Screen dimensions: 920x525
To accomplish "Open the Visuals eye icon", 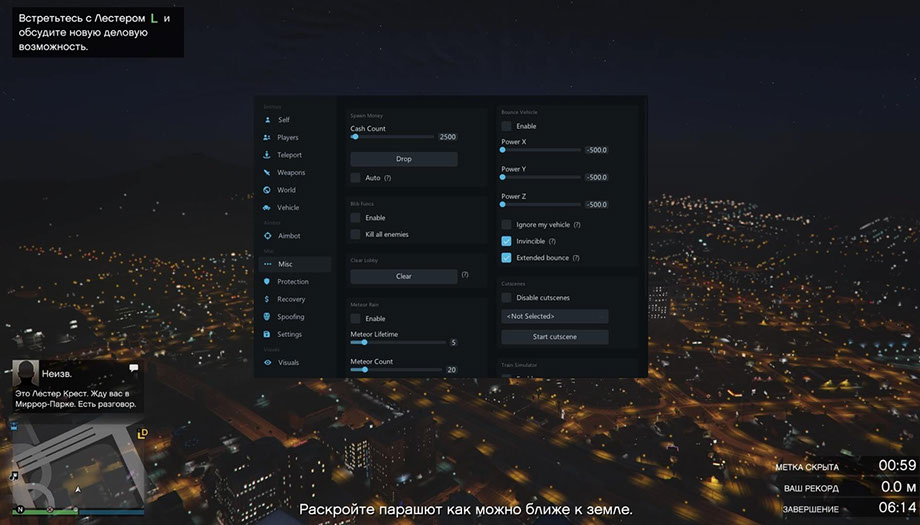I will point(267,362).
